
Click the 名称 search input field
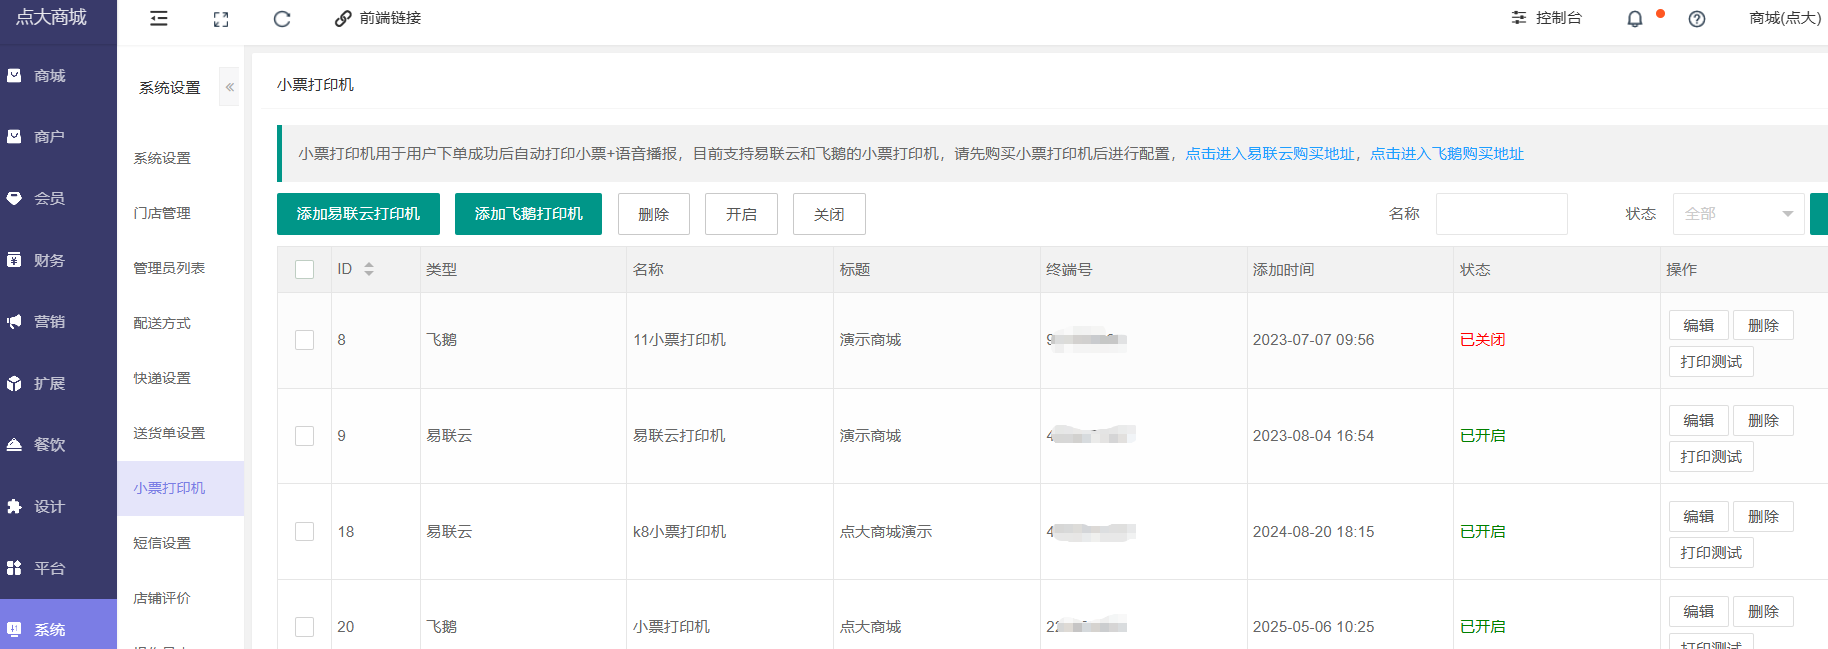point(1501,214)
